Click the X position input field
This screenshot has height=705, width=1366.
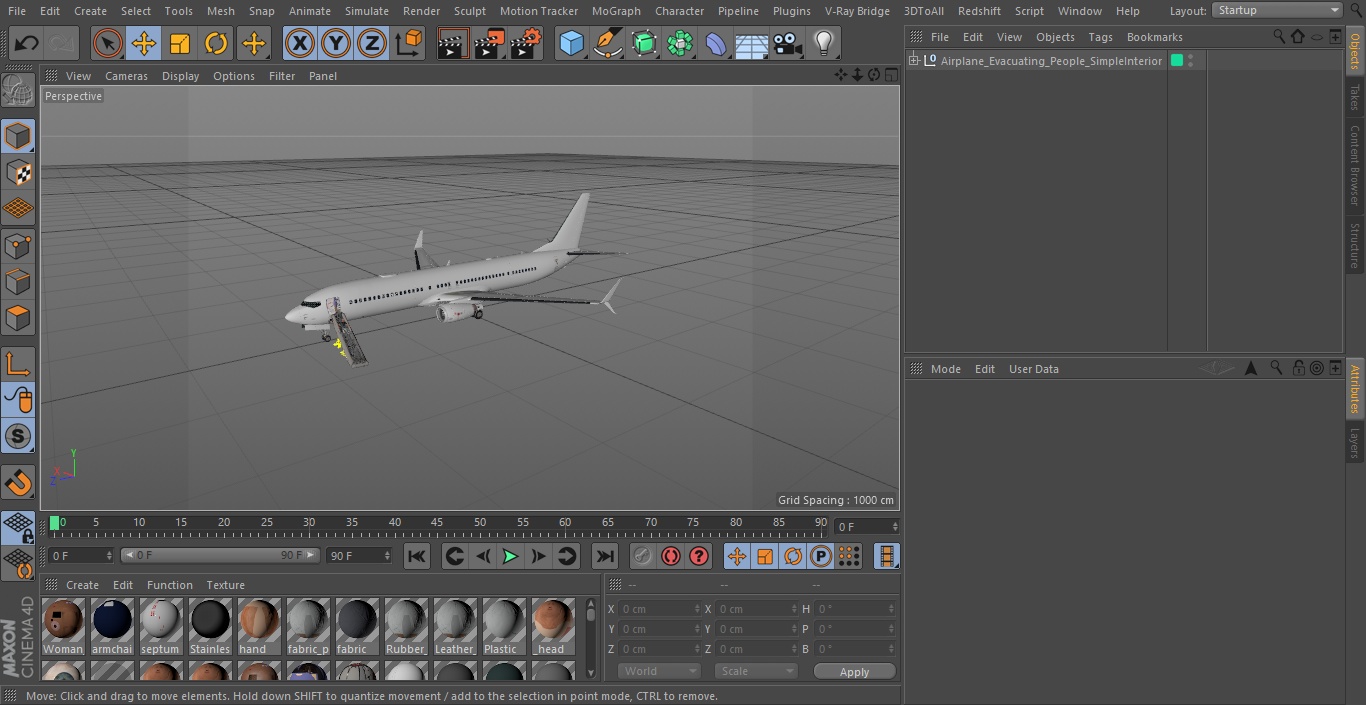click(x=659, y=609)
